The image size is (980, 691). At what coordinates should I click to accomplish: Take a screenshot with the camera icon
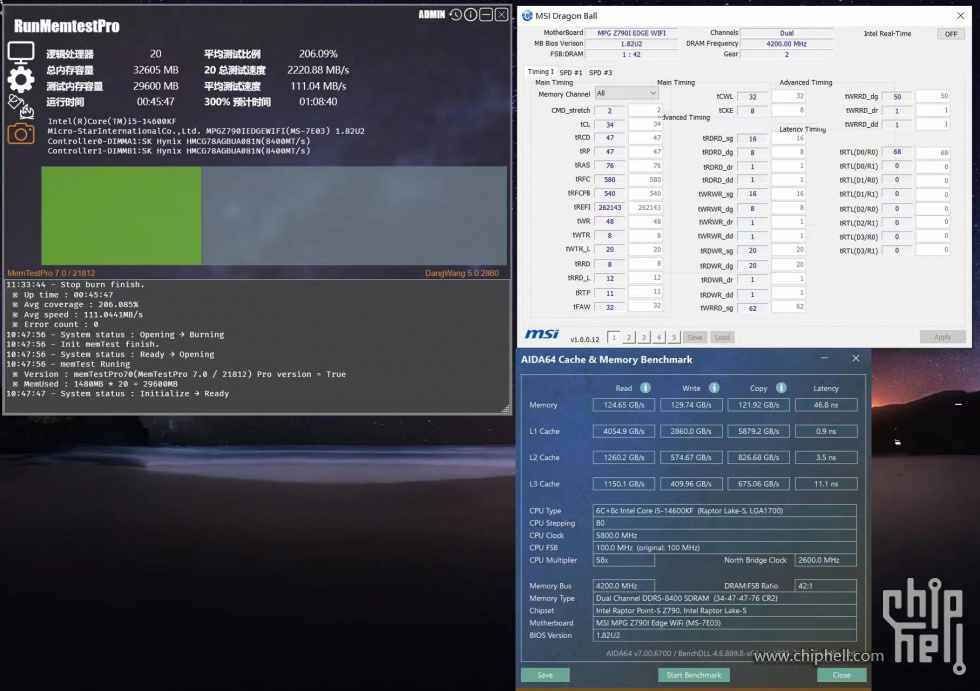coord(21,133)
